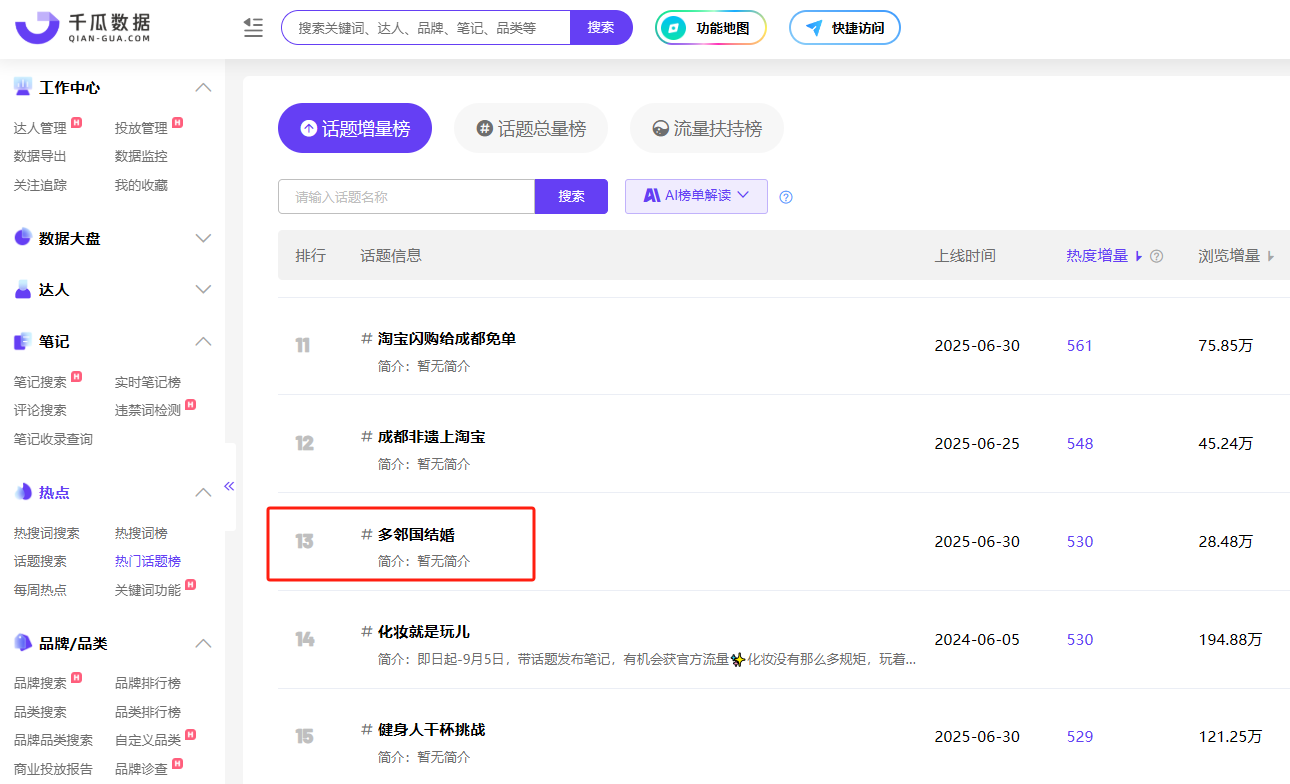Collapse the 品牌/品类 section chevron

tap(203, 643)
